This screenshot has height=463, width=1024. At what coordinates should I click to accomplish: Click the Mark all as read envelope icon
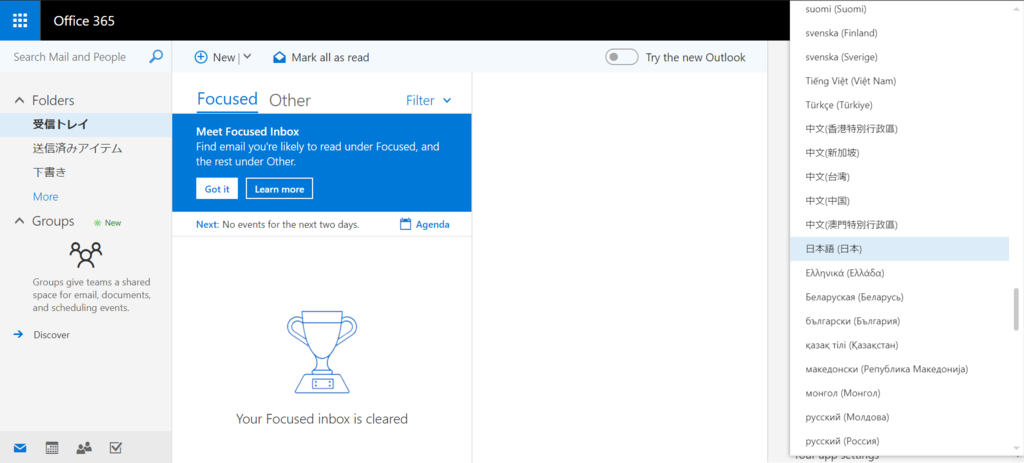tap(280, 57)
